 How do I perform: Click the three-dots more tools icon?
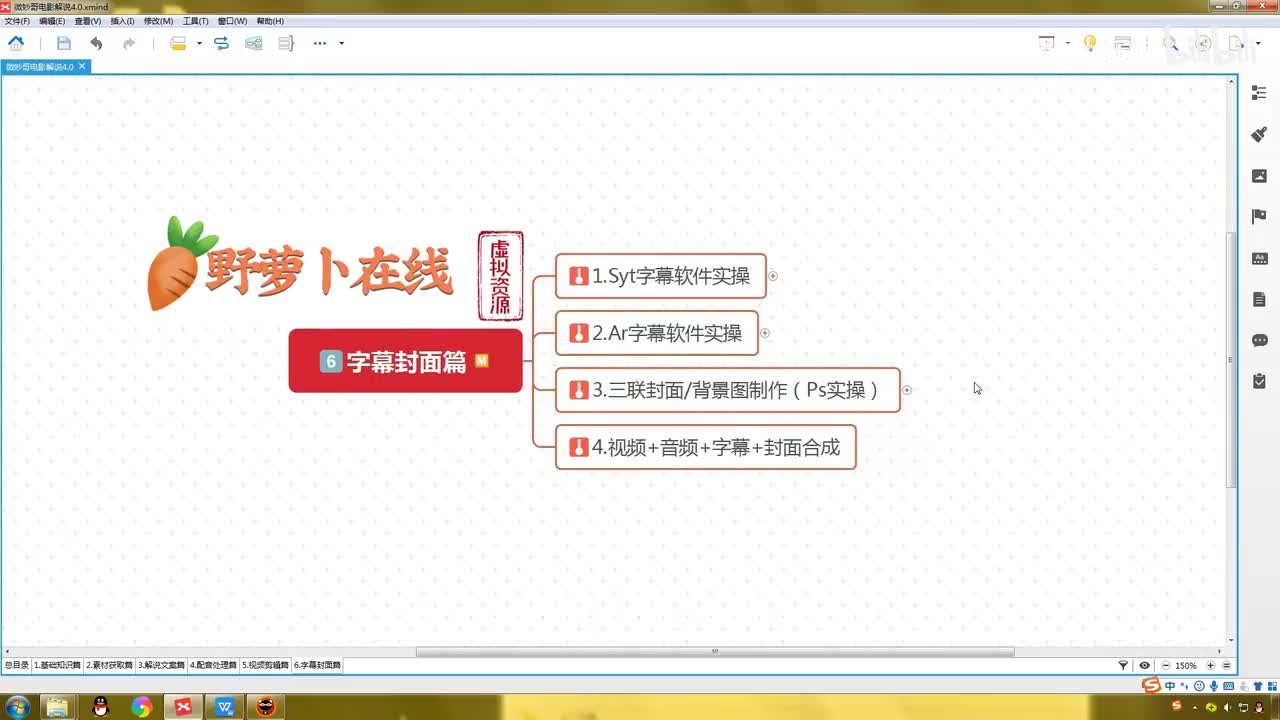click(x=320, y=43)
